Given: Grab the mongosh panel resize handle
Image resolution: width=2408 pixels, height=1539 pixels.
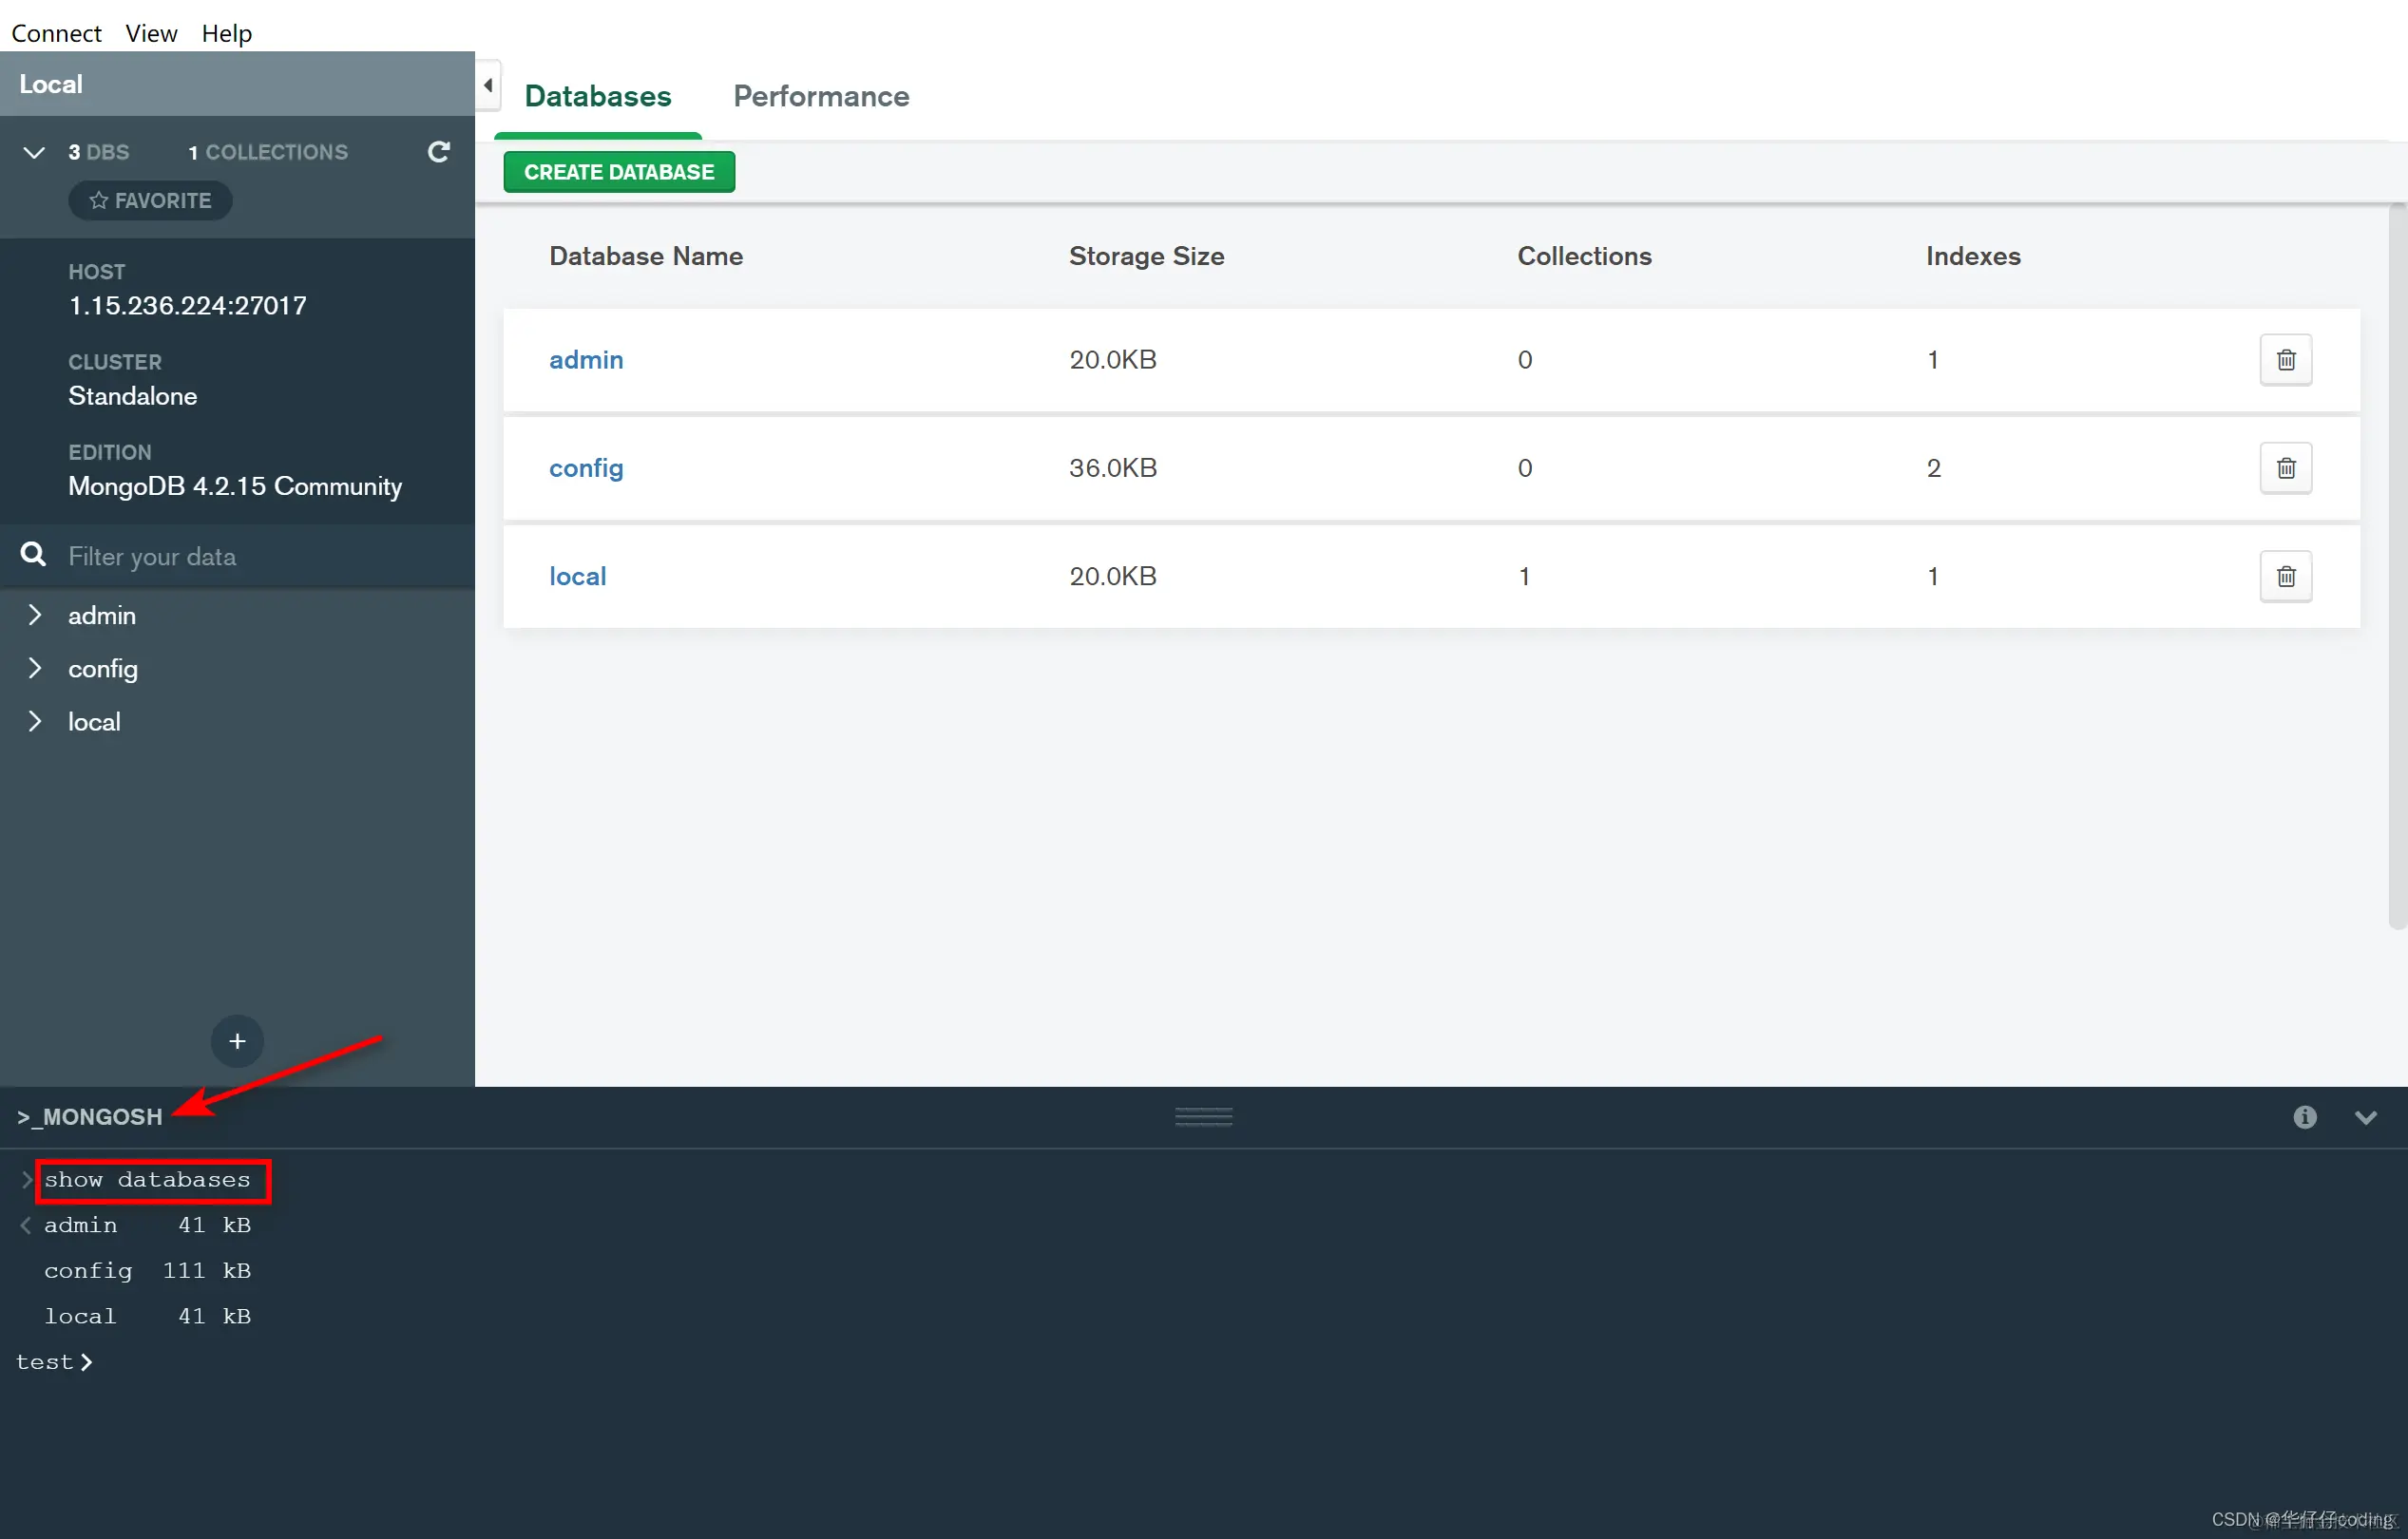Looking at the screenshot, I should coord(1203,1117).
